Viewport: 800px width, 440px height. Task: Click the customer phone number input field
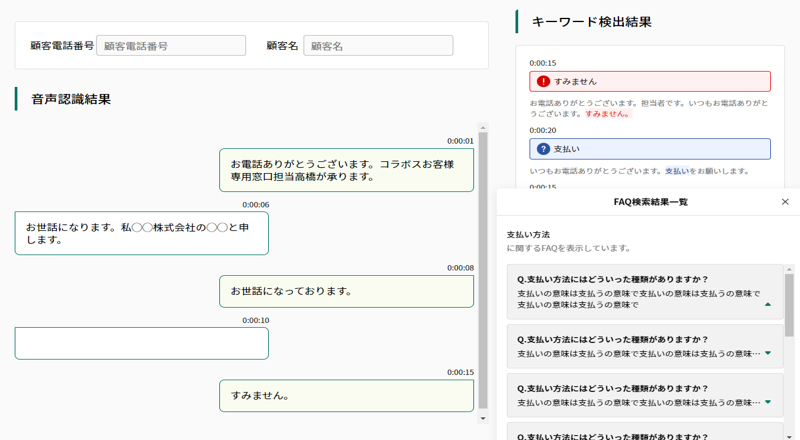point(171,45)
